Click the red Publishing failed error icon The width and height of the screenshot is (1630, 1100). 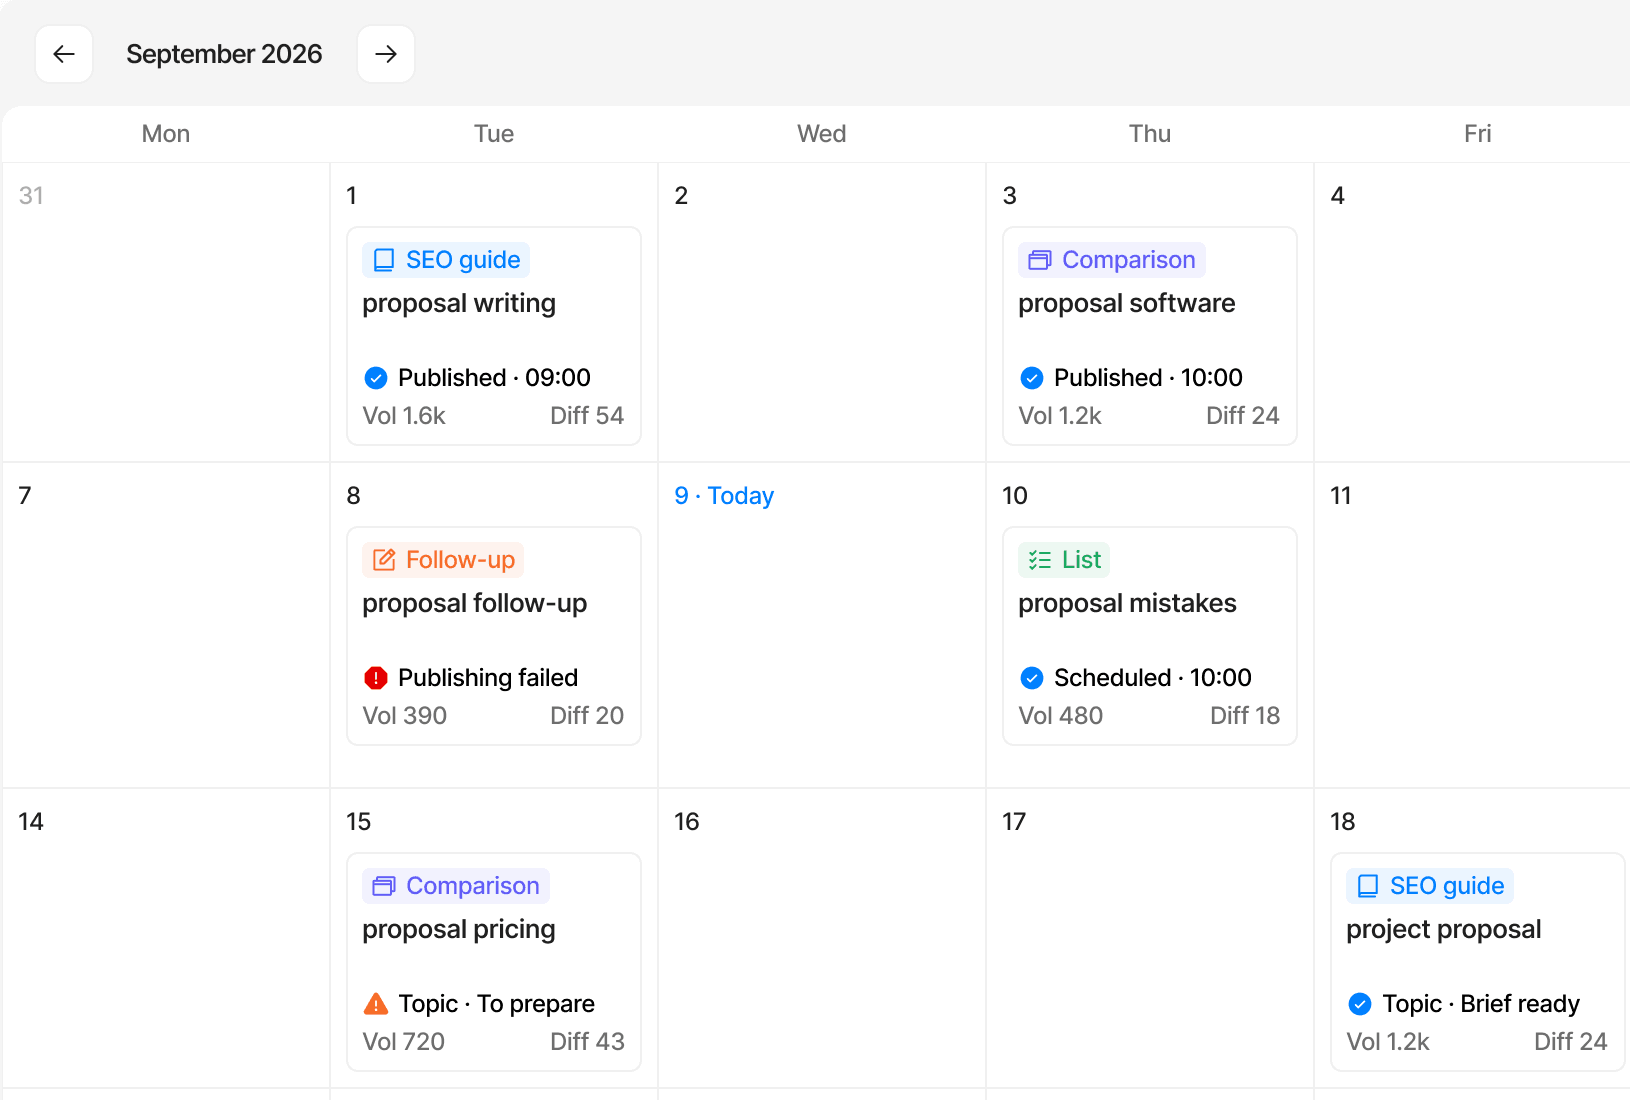[x=376, y=678]
